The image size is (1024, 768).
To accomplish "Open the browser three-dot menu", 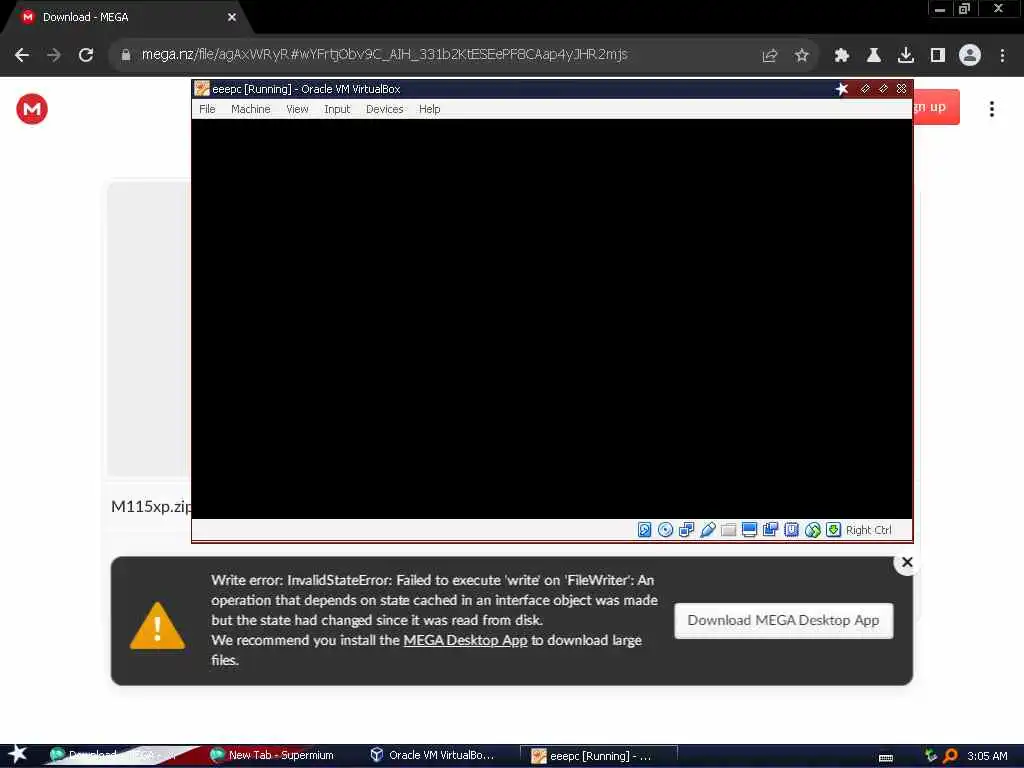I will [x=1002, y=56].
